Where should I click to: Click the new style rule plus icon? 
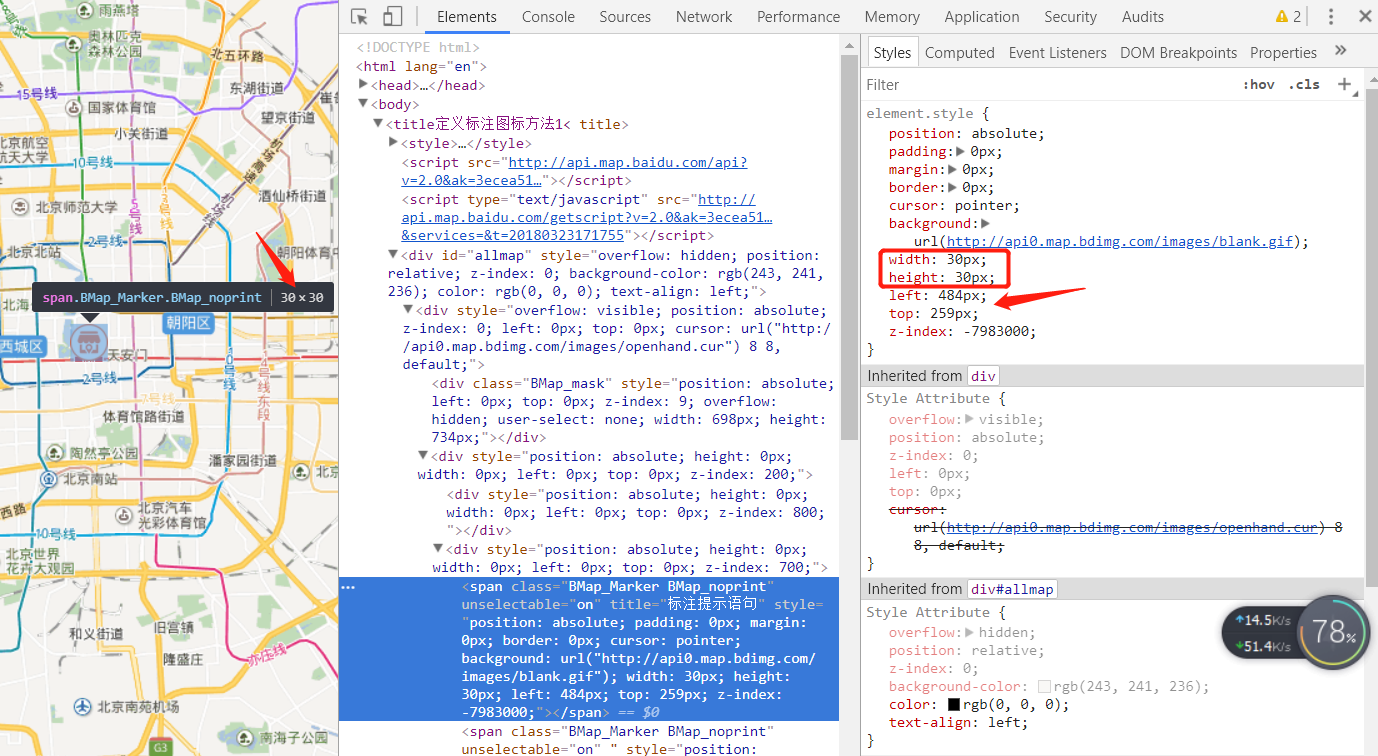(x=1344, y=84)
